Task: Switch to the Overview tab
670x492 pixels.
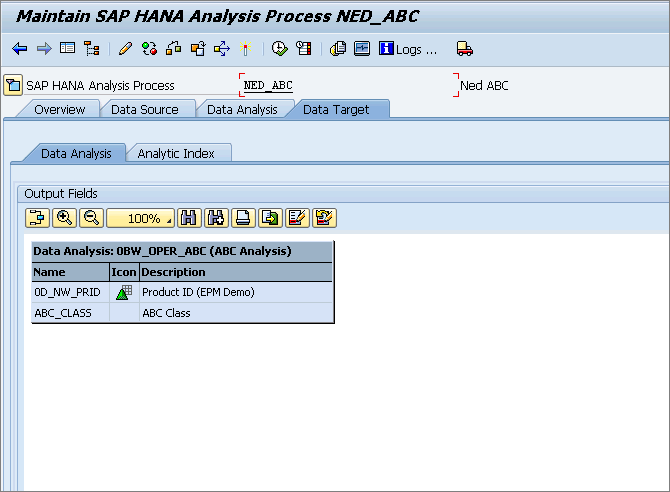Action: click(x=59, y=110)
